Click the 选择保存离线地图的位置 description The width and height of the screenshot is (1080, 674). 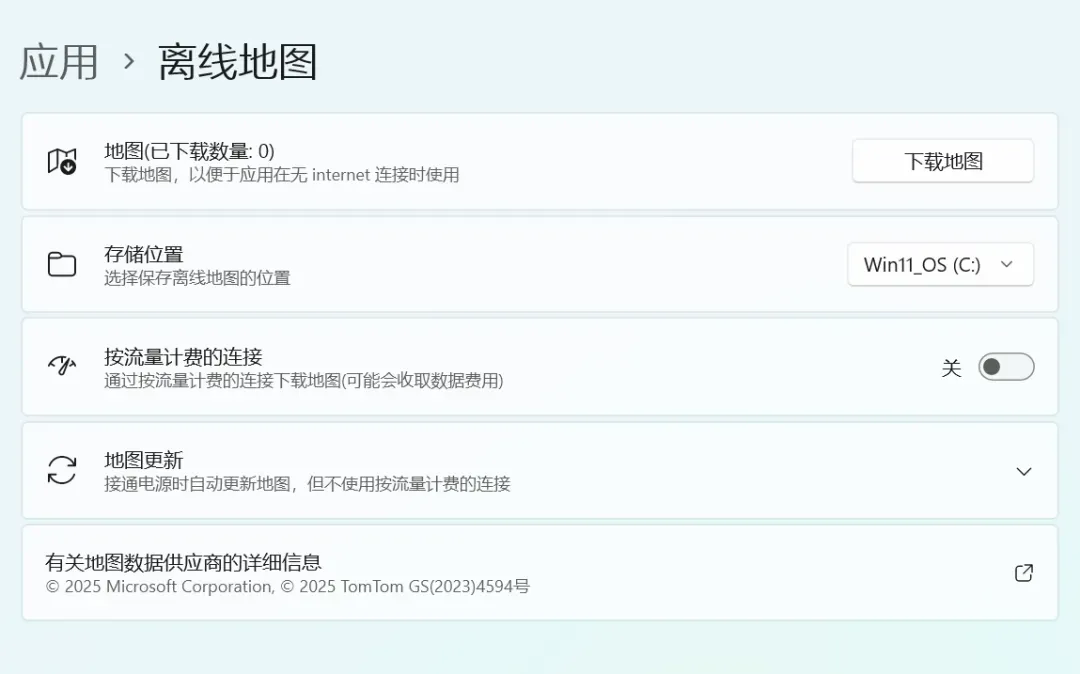pos(197,278)
